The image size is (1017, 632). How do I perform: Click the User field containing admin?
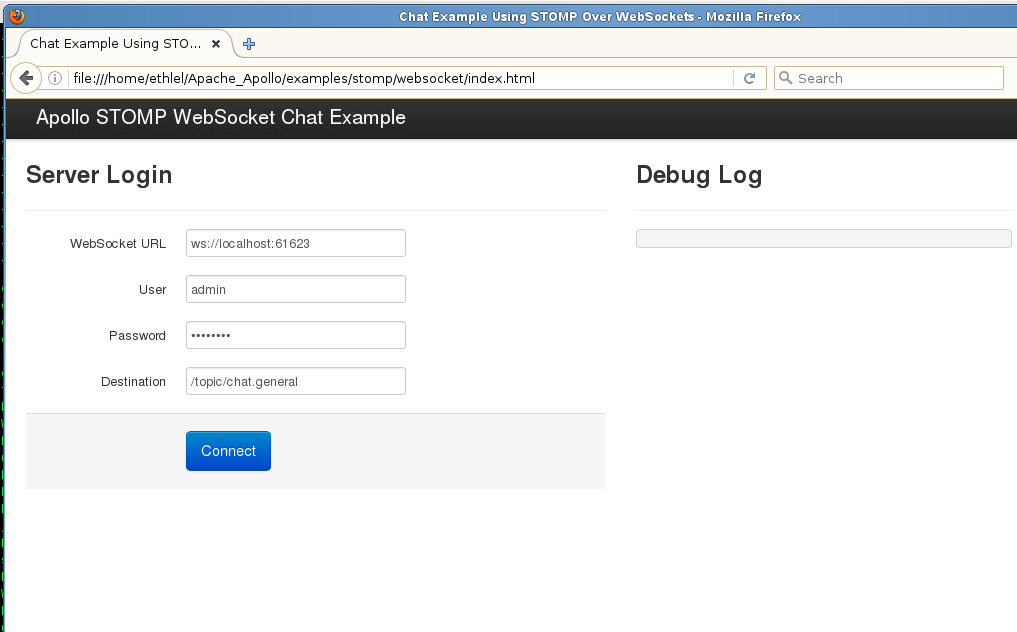click(296, 289)
